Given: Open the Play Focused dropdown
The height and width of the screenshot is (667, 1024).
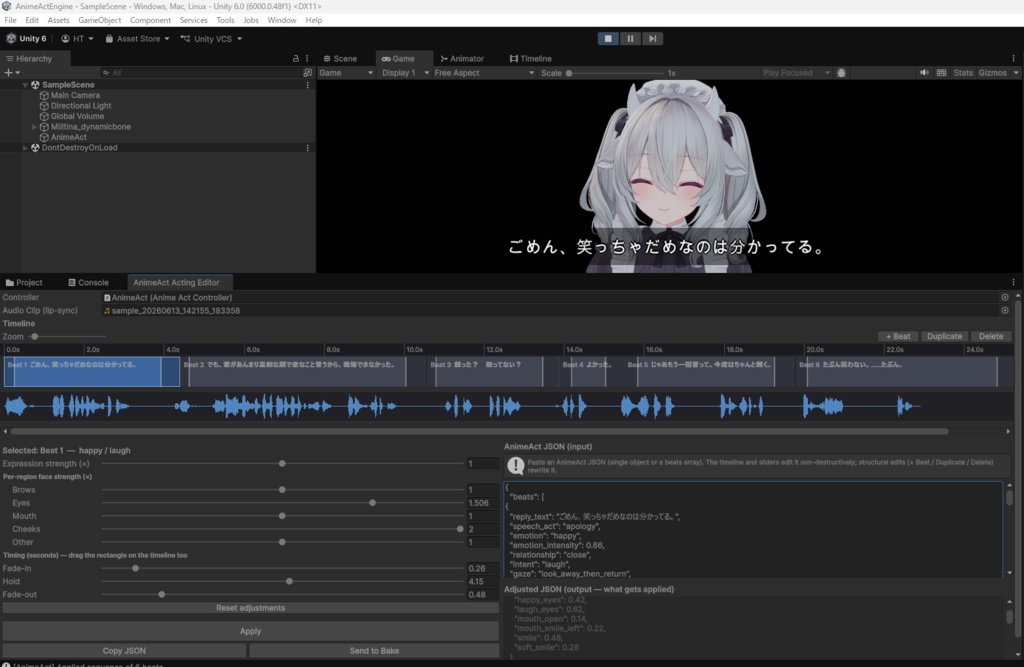Looking at the screenshot, I should click(795, 73).
